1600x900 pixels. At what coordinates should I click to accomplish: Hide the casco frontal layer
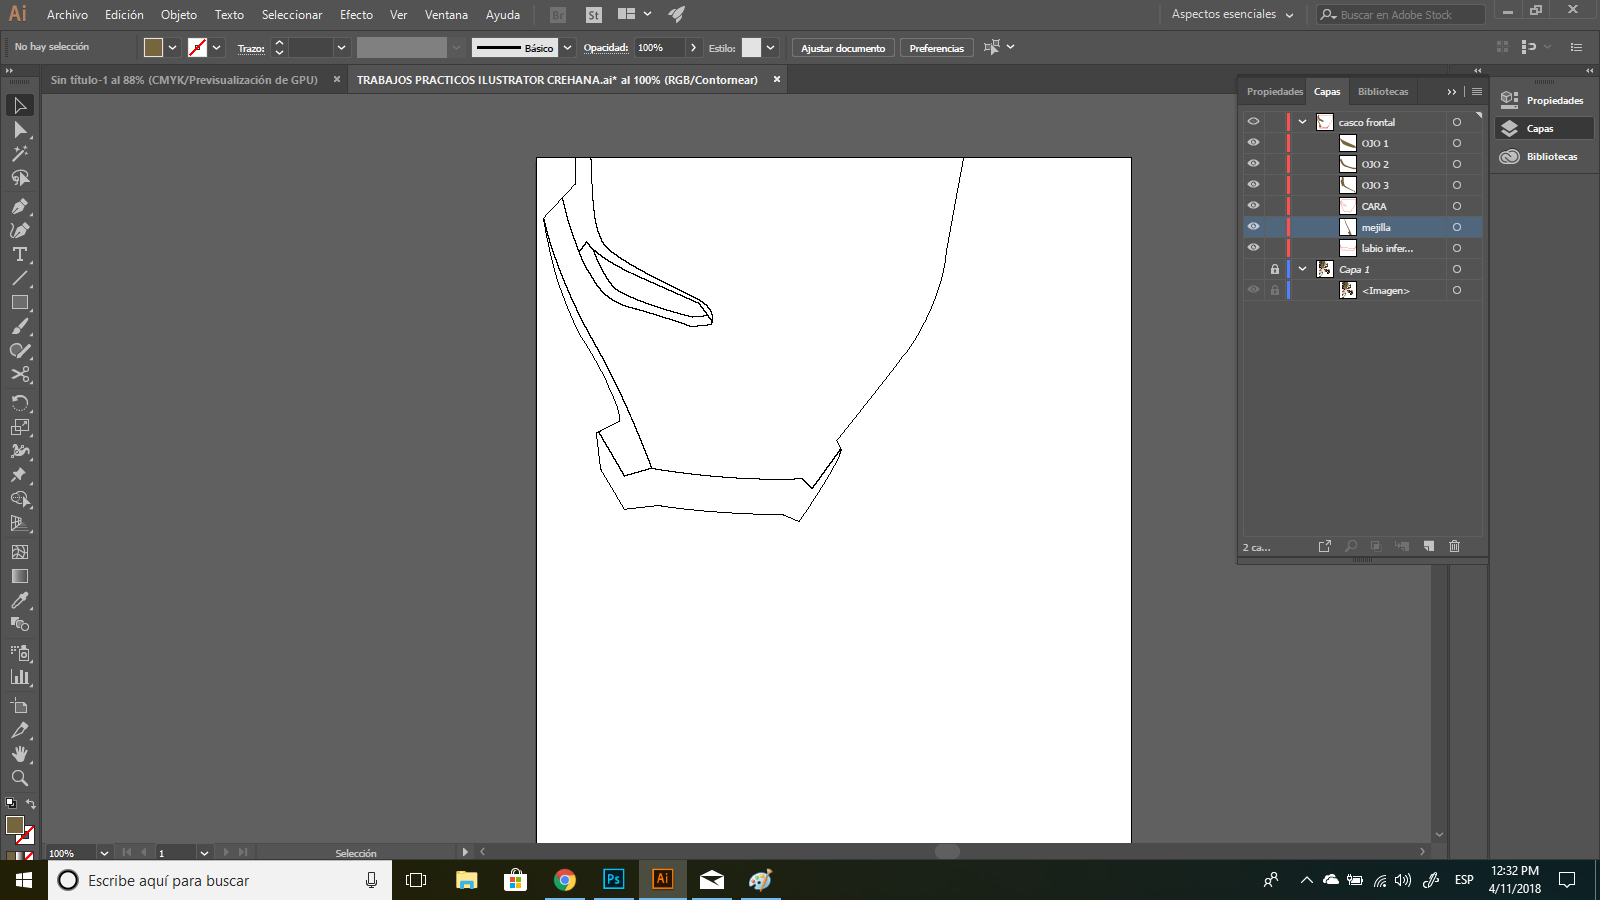point(1253,121)
